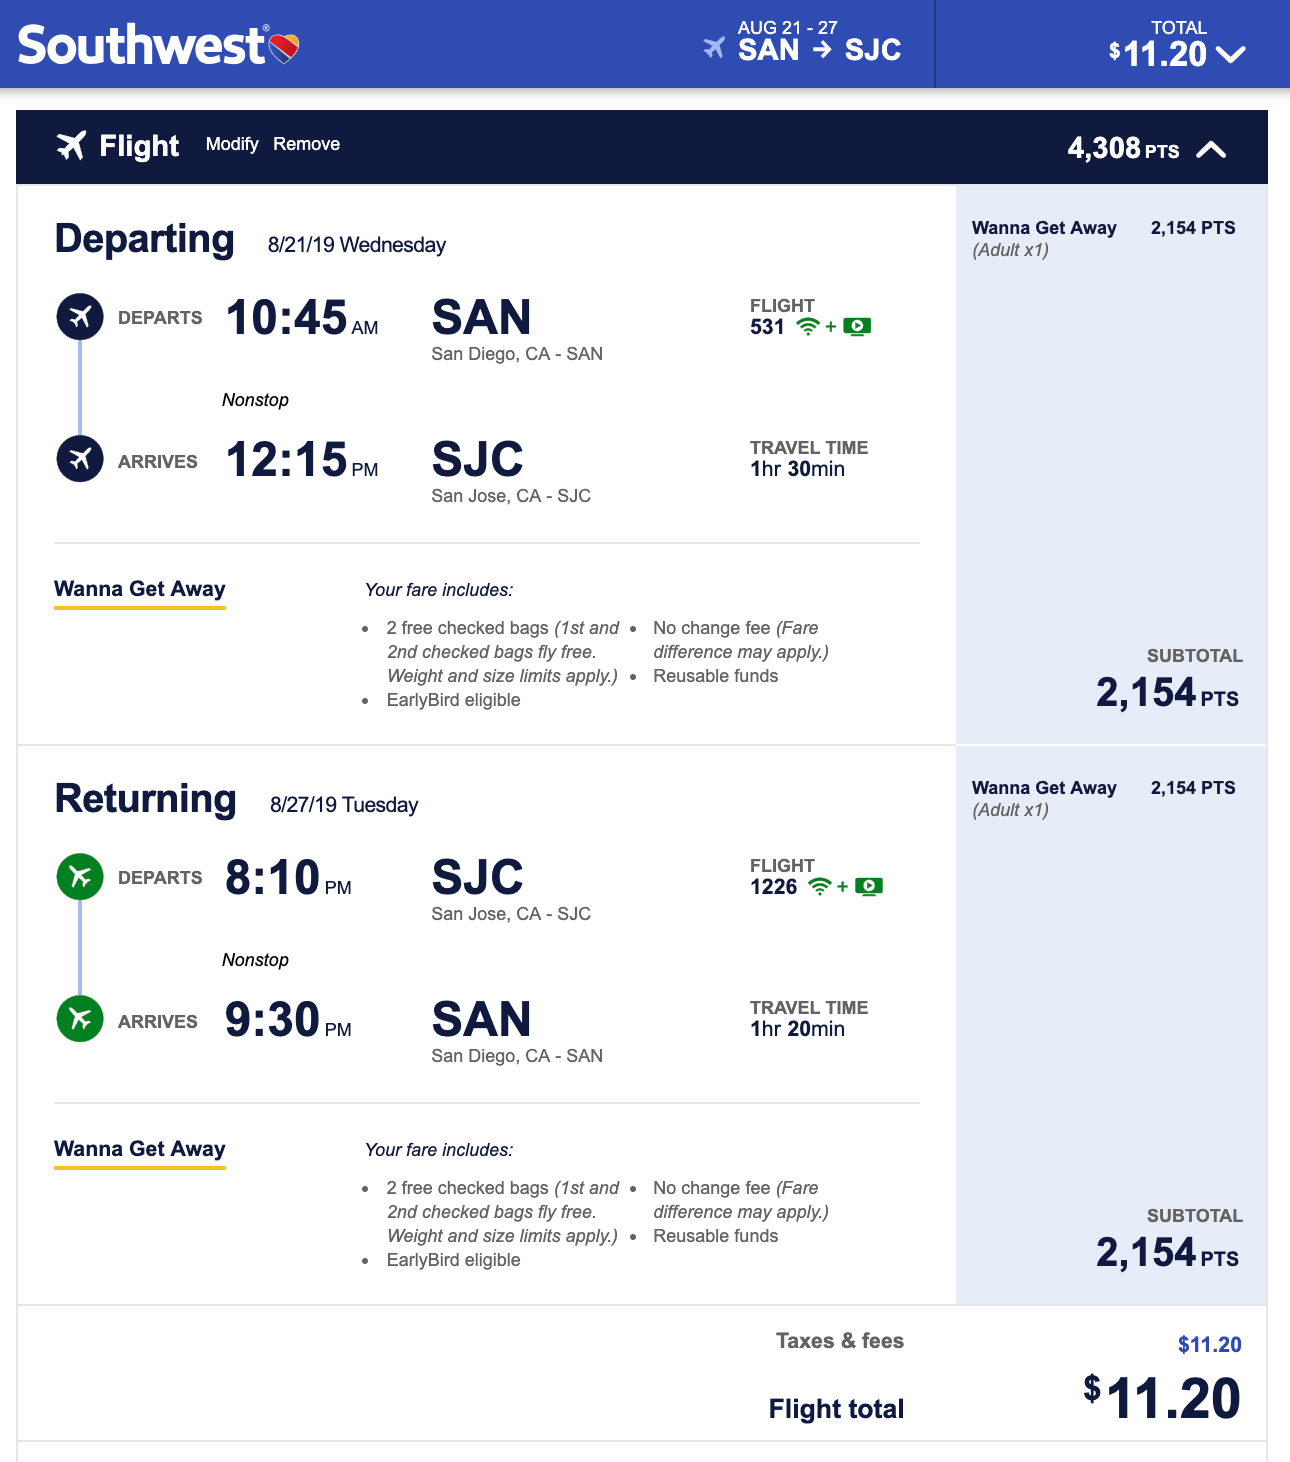
Task: Click the navy arrival plane icon for SJC
Action: tap(80, 459)
